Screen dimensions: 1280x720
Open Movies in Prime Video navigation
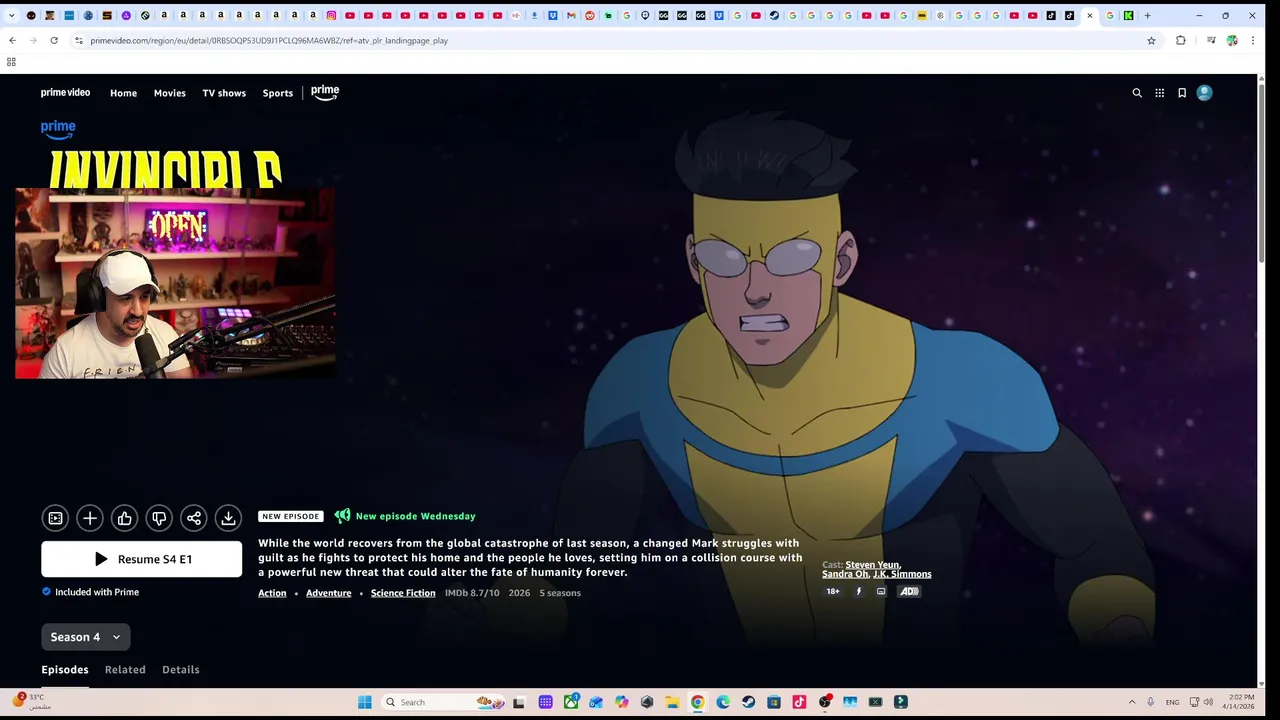click(x=170, y=93)
